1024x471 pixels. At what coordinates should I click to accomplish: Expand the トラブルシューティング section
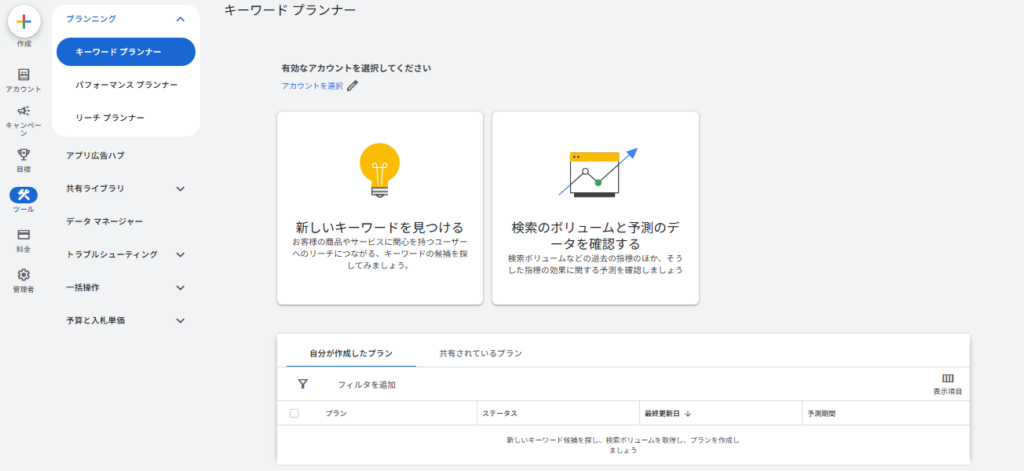pyautogui.click(x=180, y=255)
